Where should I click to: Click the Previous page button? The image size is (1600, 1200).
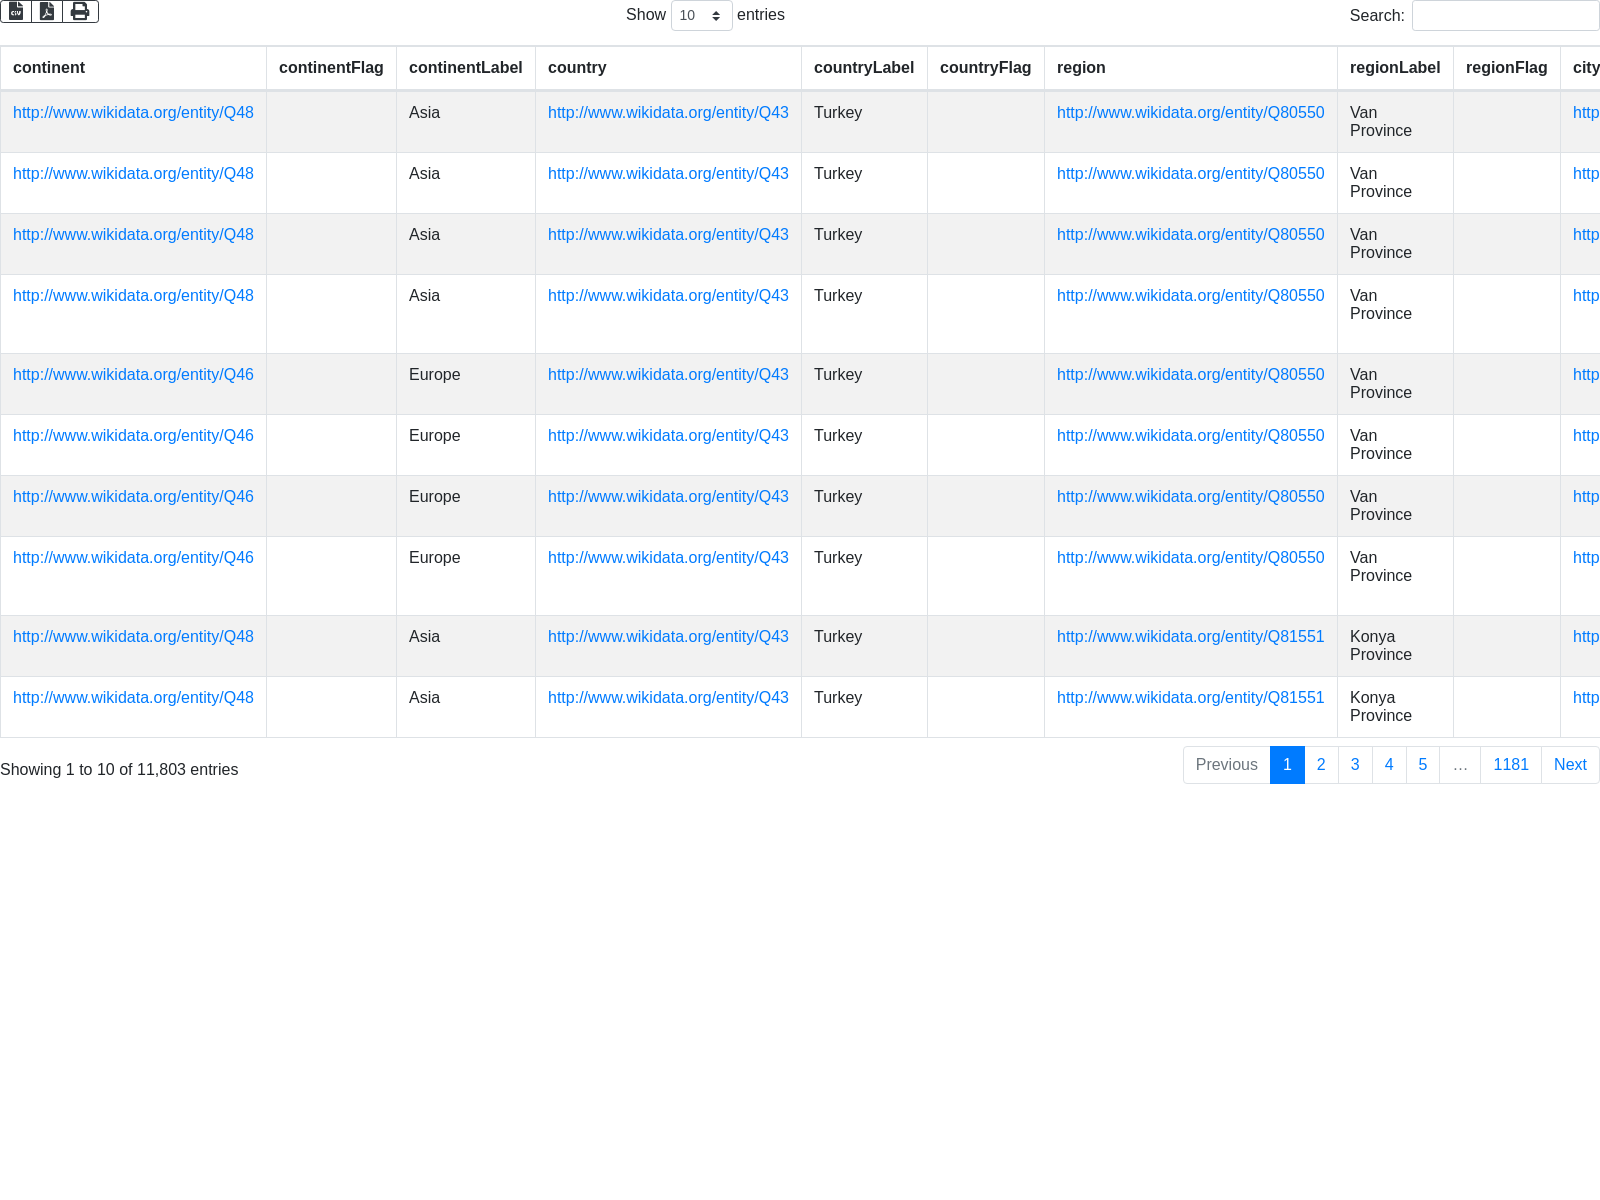1226,765
